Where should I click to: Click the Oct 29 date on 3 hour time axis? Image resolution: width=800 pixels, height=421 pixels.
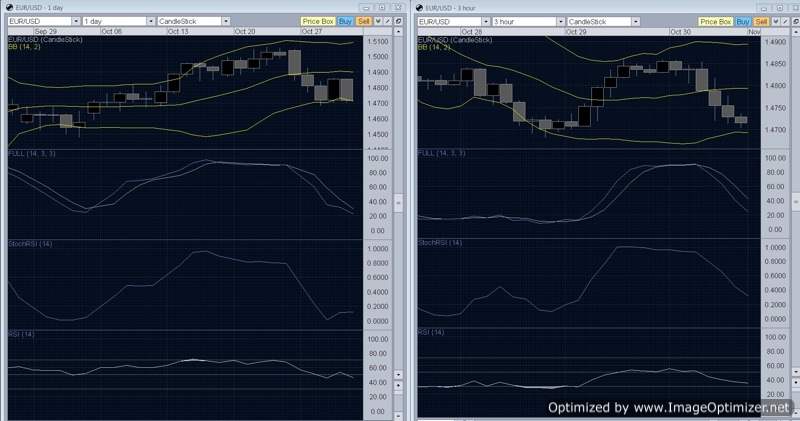pos(577,32)
